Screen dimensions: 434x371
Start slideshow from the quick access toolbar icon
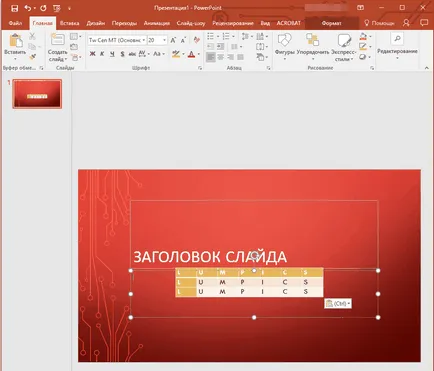57,8
